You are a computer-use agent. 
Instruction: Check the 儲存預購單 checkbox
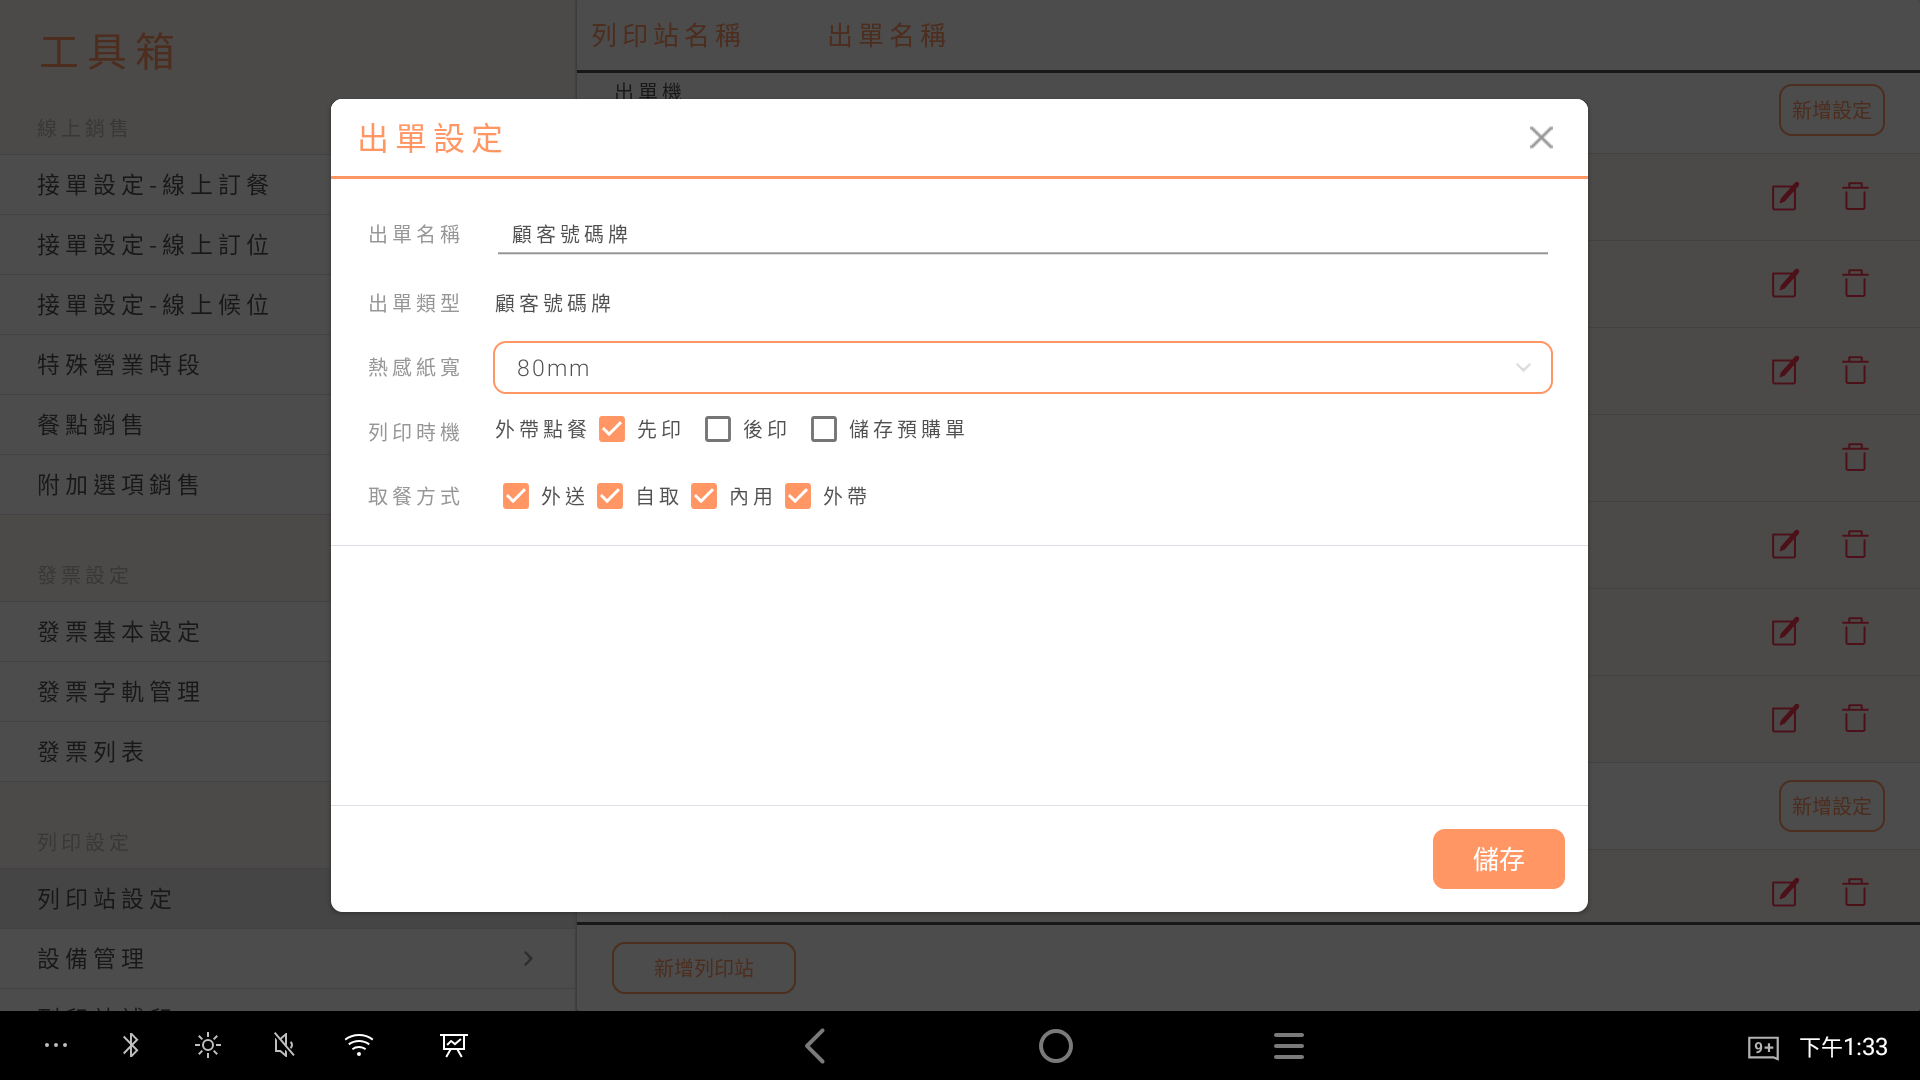tap(824, 429)
